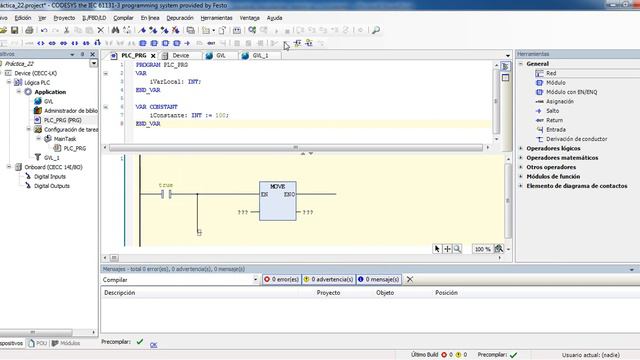Viewport: 640px width, 360px height.
Task: Undo the last action via toolbar arrow
Action: pos(44,30)
